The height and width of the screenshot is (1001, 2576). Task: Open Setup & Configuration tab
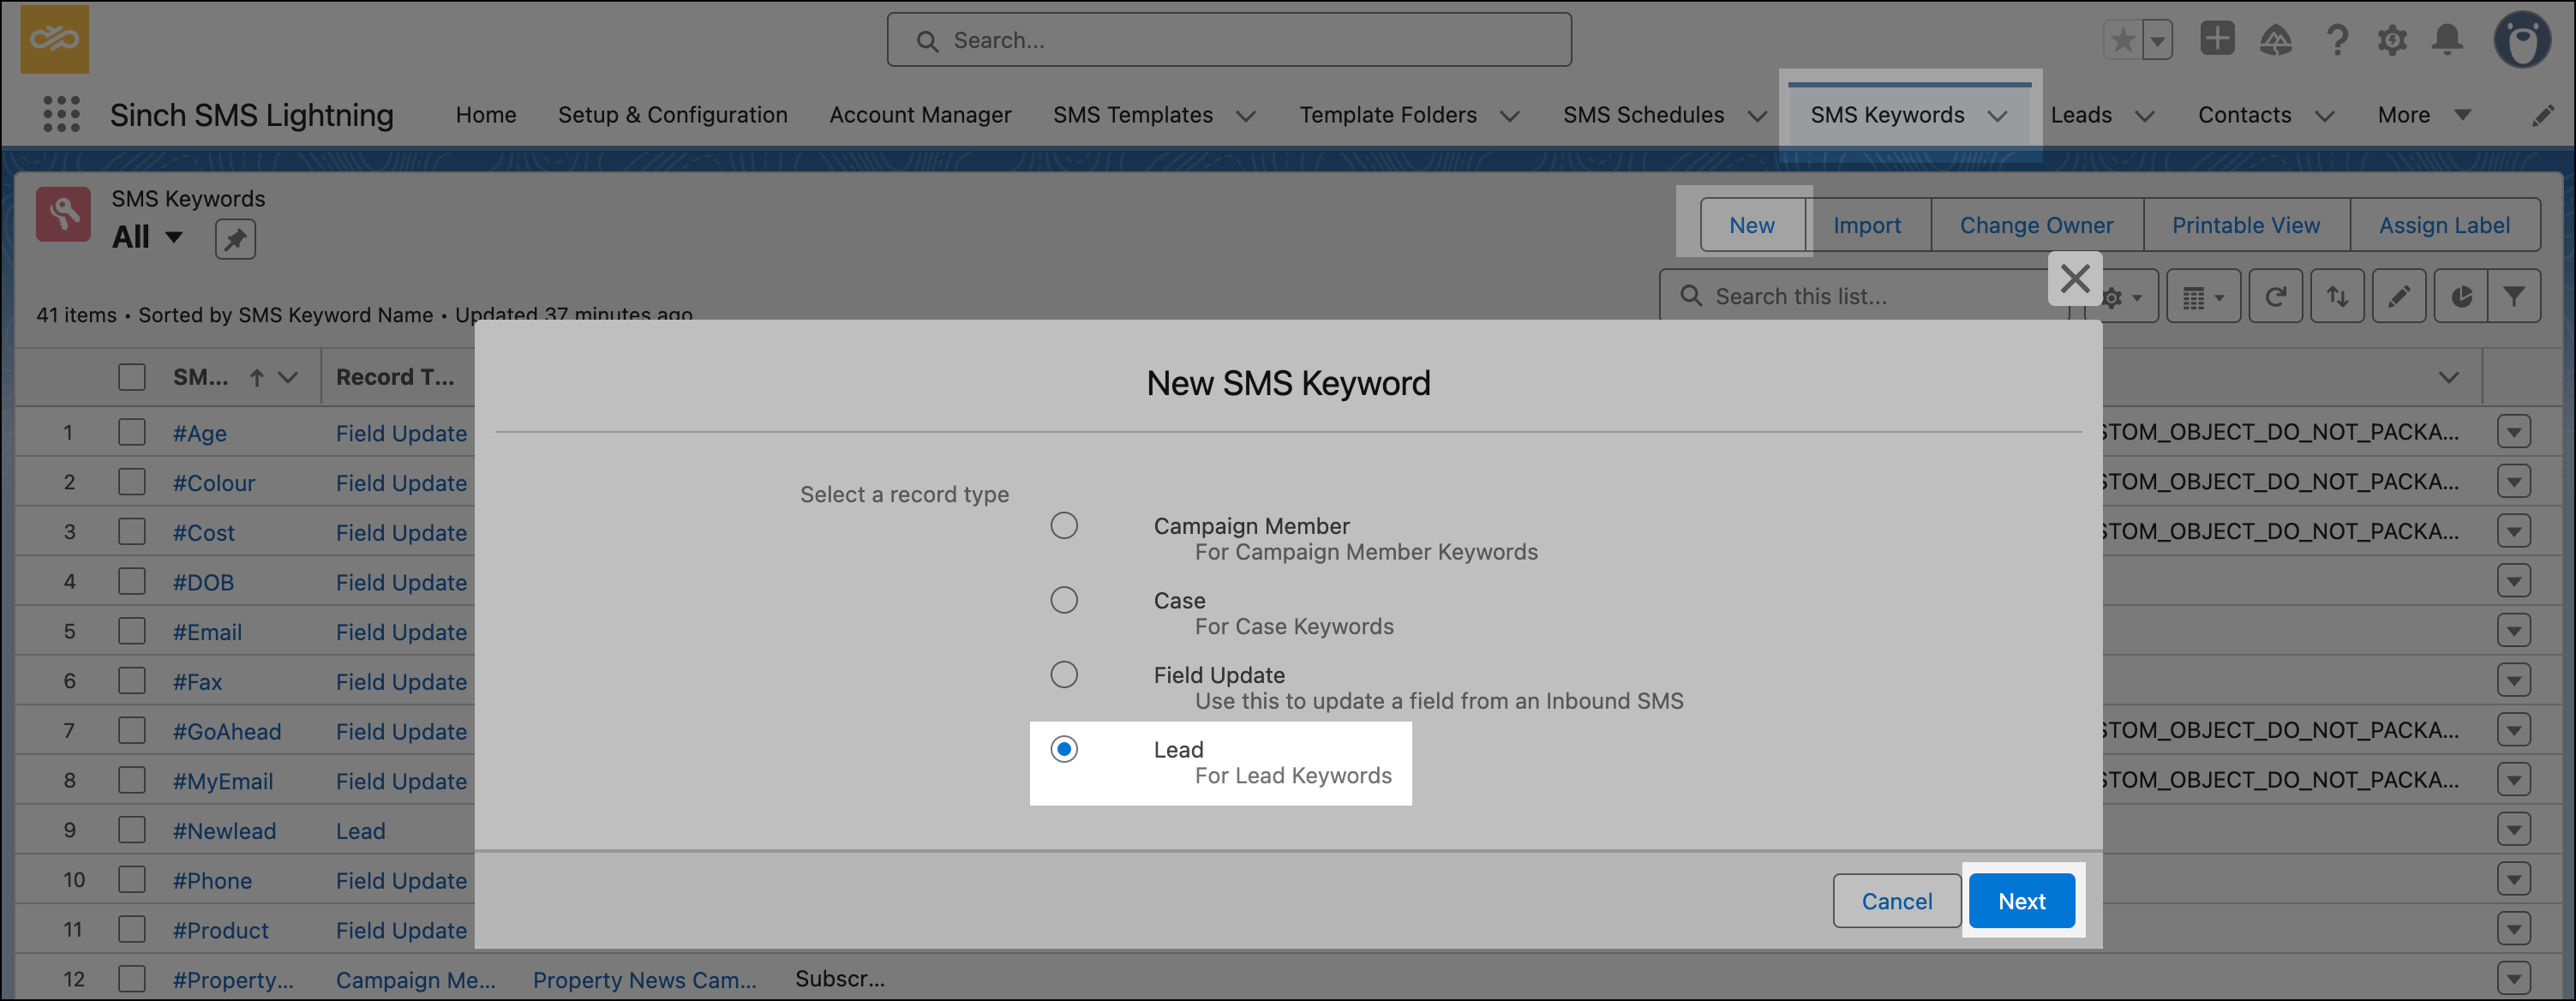pos(673,115)
